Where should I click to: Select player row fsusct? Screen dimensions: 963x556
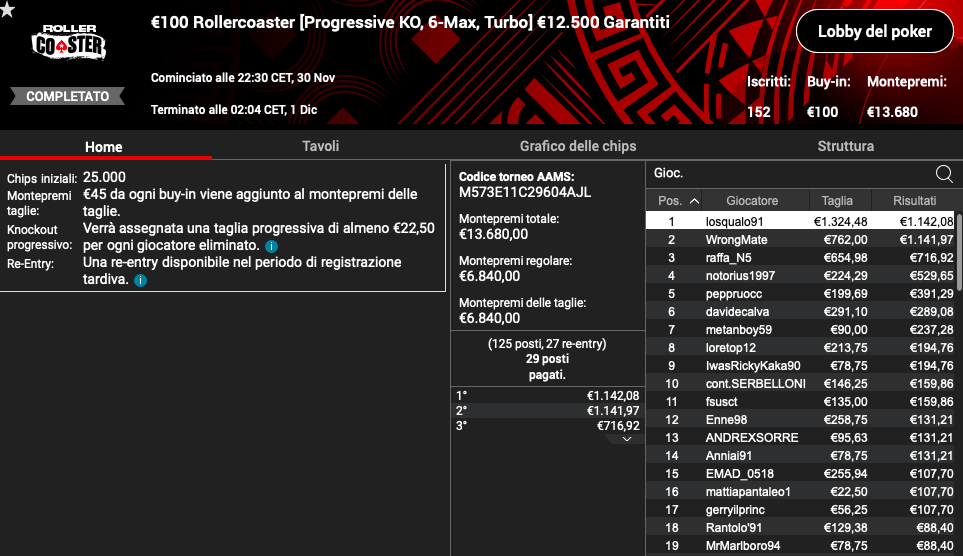tap(800, 402)
